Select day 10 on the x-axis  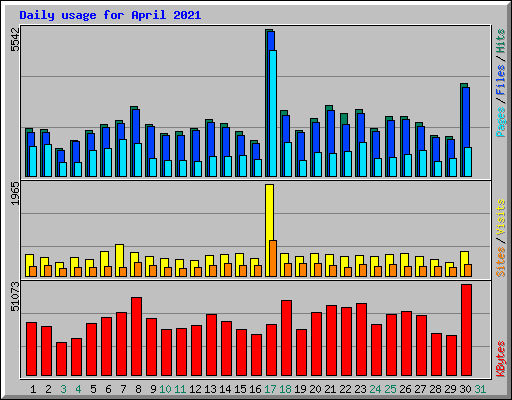(x=165, y=389)
